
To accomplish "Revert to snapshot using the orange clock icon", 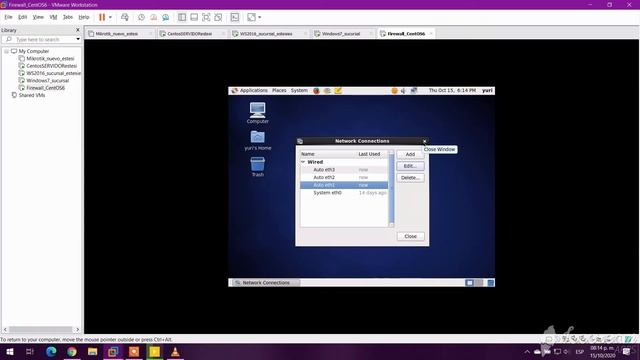I will point(153,17).
